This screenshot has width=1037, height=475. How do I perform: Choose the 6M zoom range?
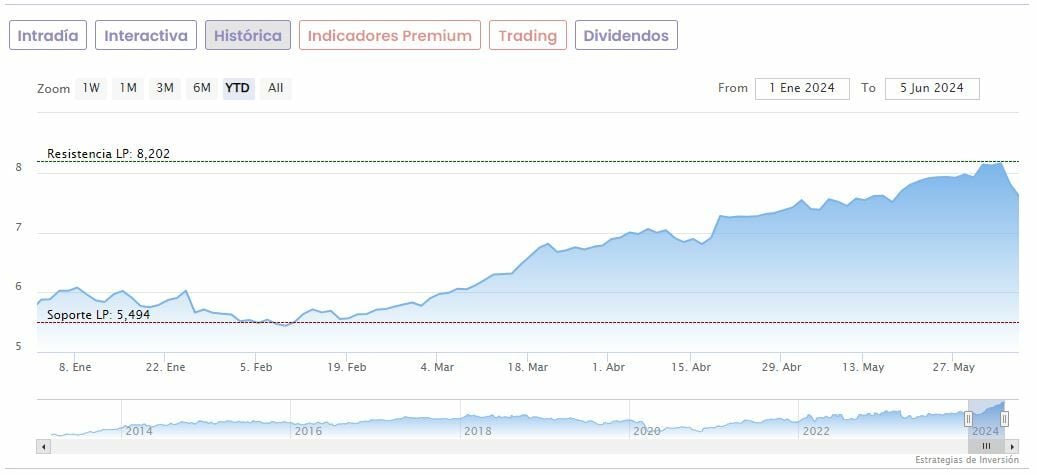point(202,88)
